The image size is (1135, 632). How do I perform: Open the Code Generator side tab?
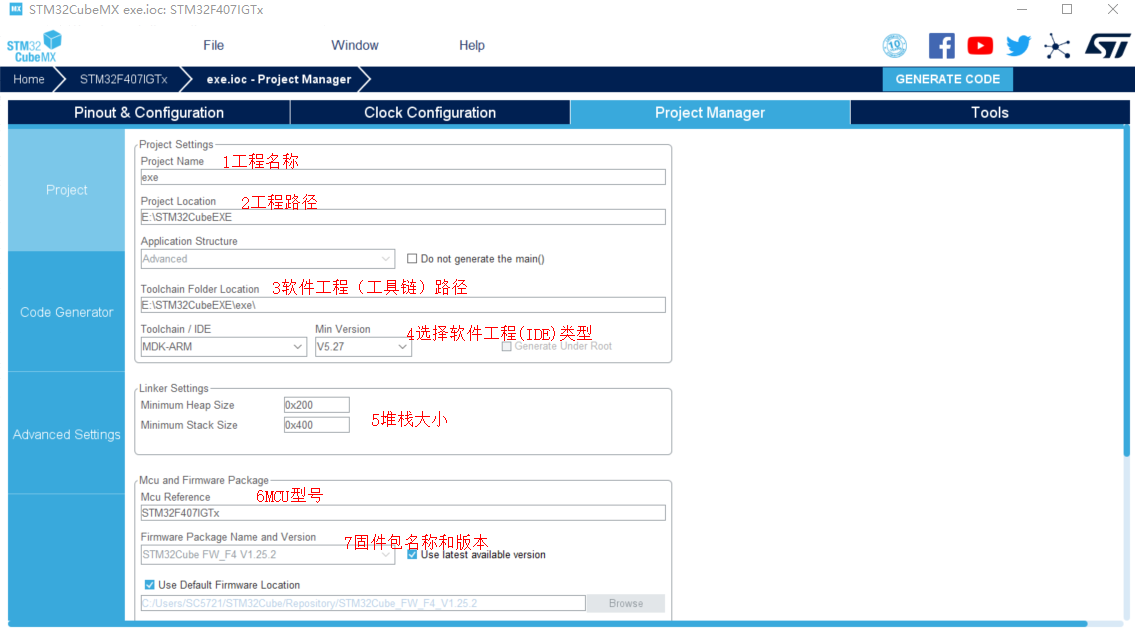(x=67, y=312)
